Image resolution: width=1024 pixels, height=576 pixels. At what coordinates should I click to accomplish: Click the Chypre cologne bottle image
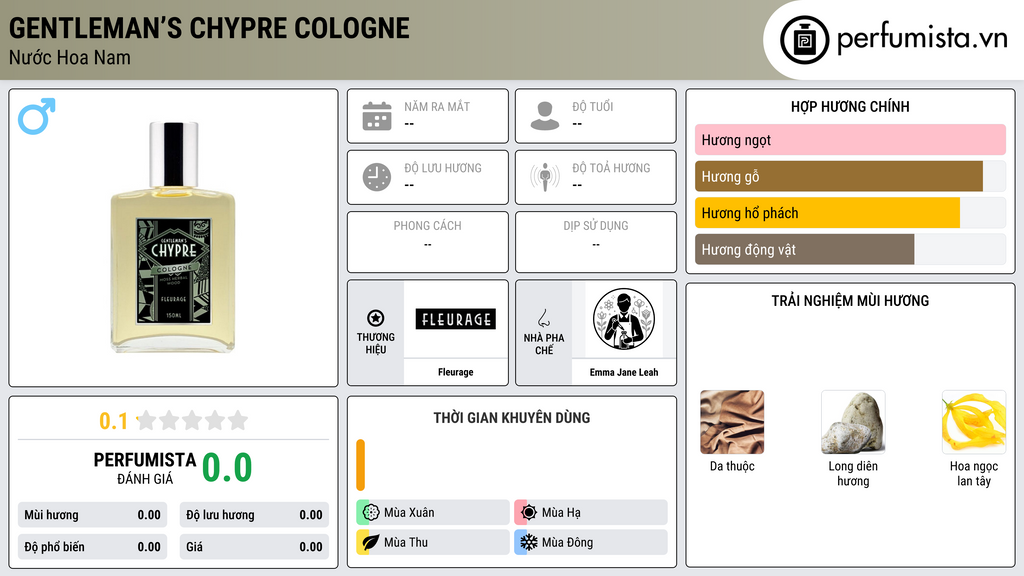click(173, 237)
